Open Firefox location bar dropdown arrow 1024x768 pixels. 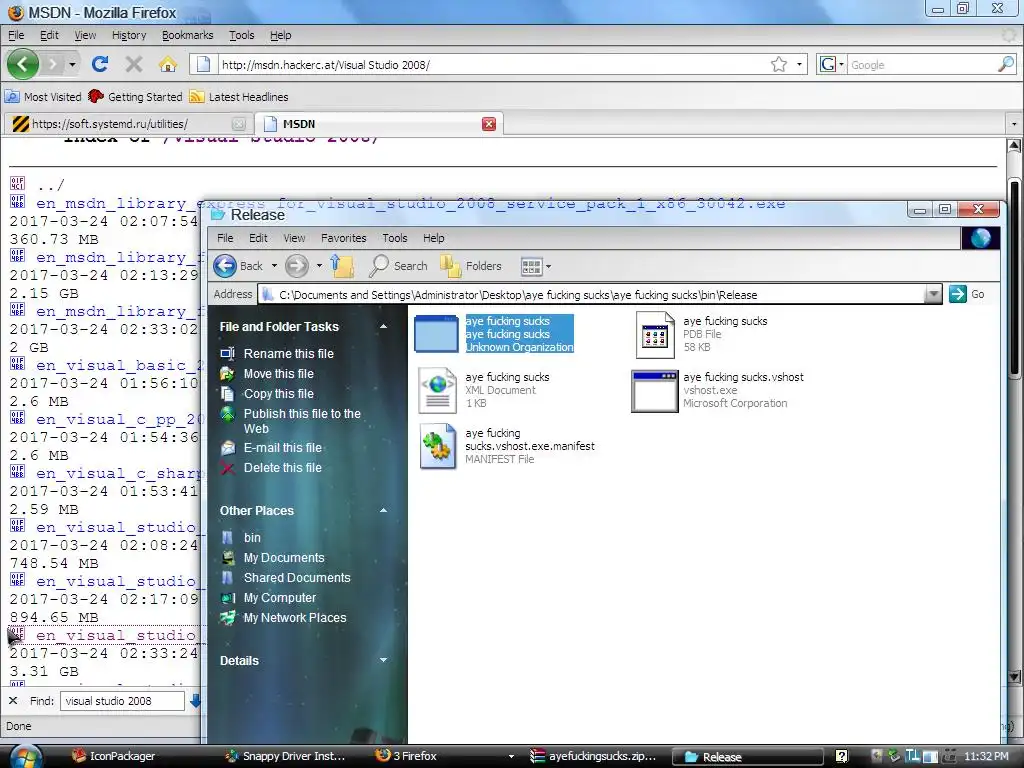point(799,64)
